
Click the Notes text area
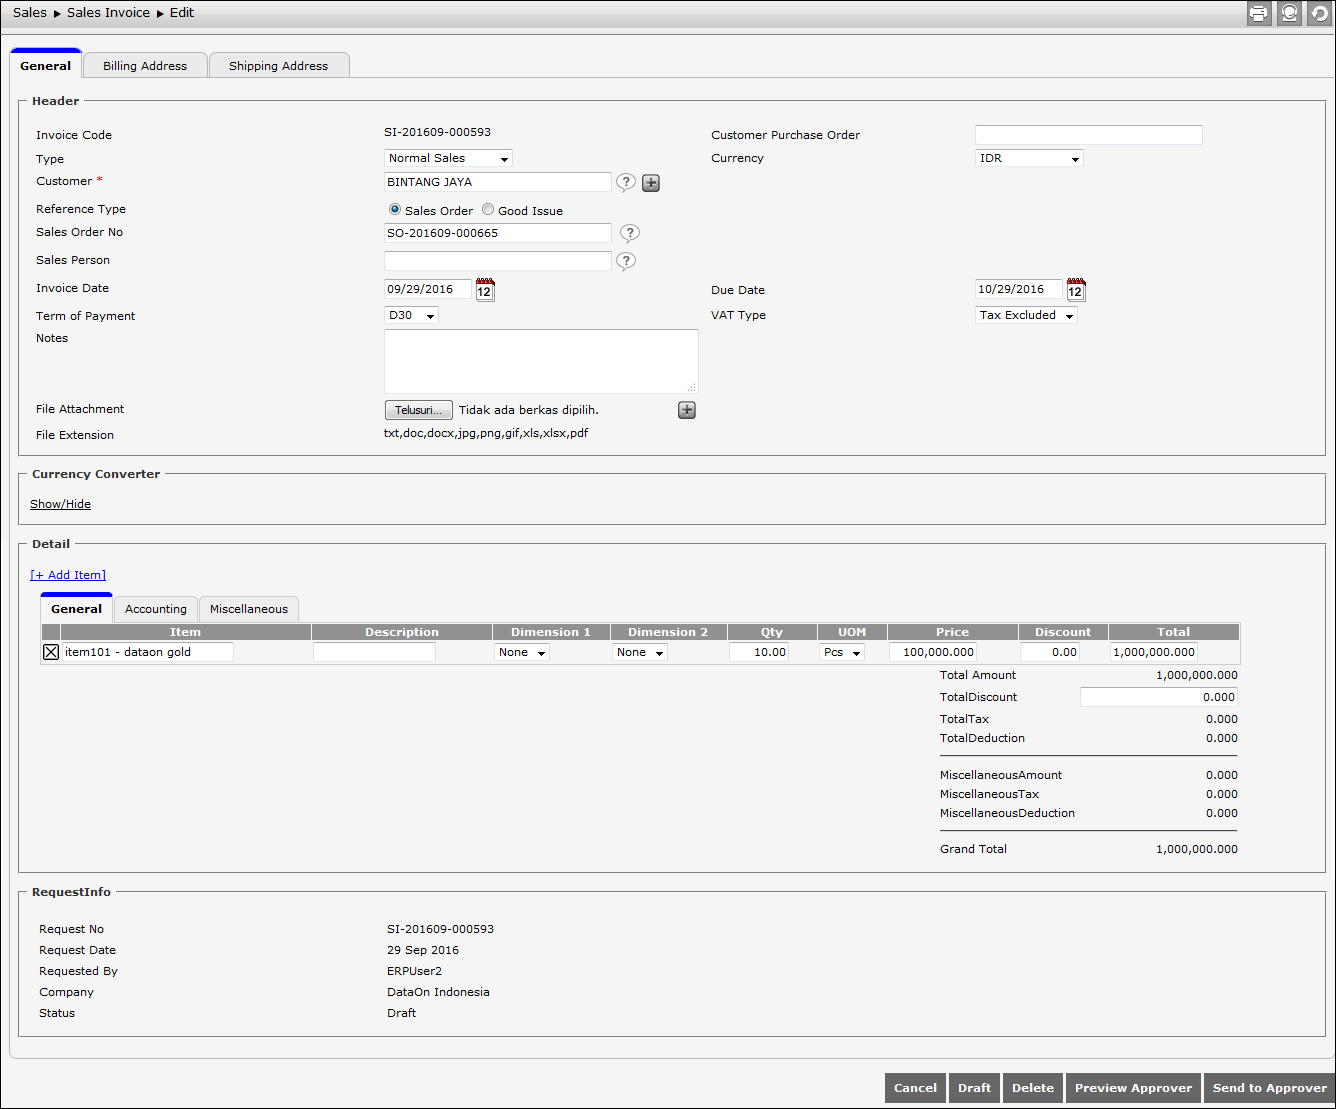tap(541, 361)
